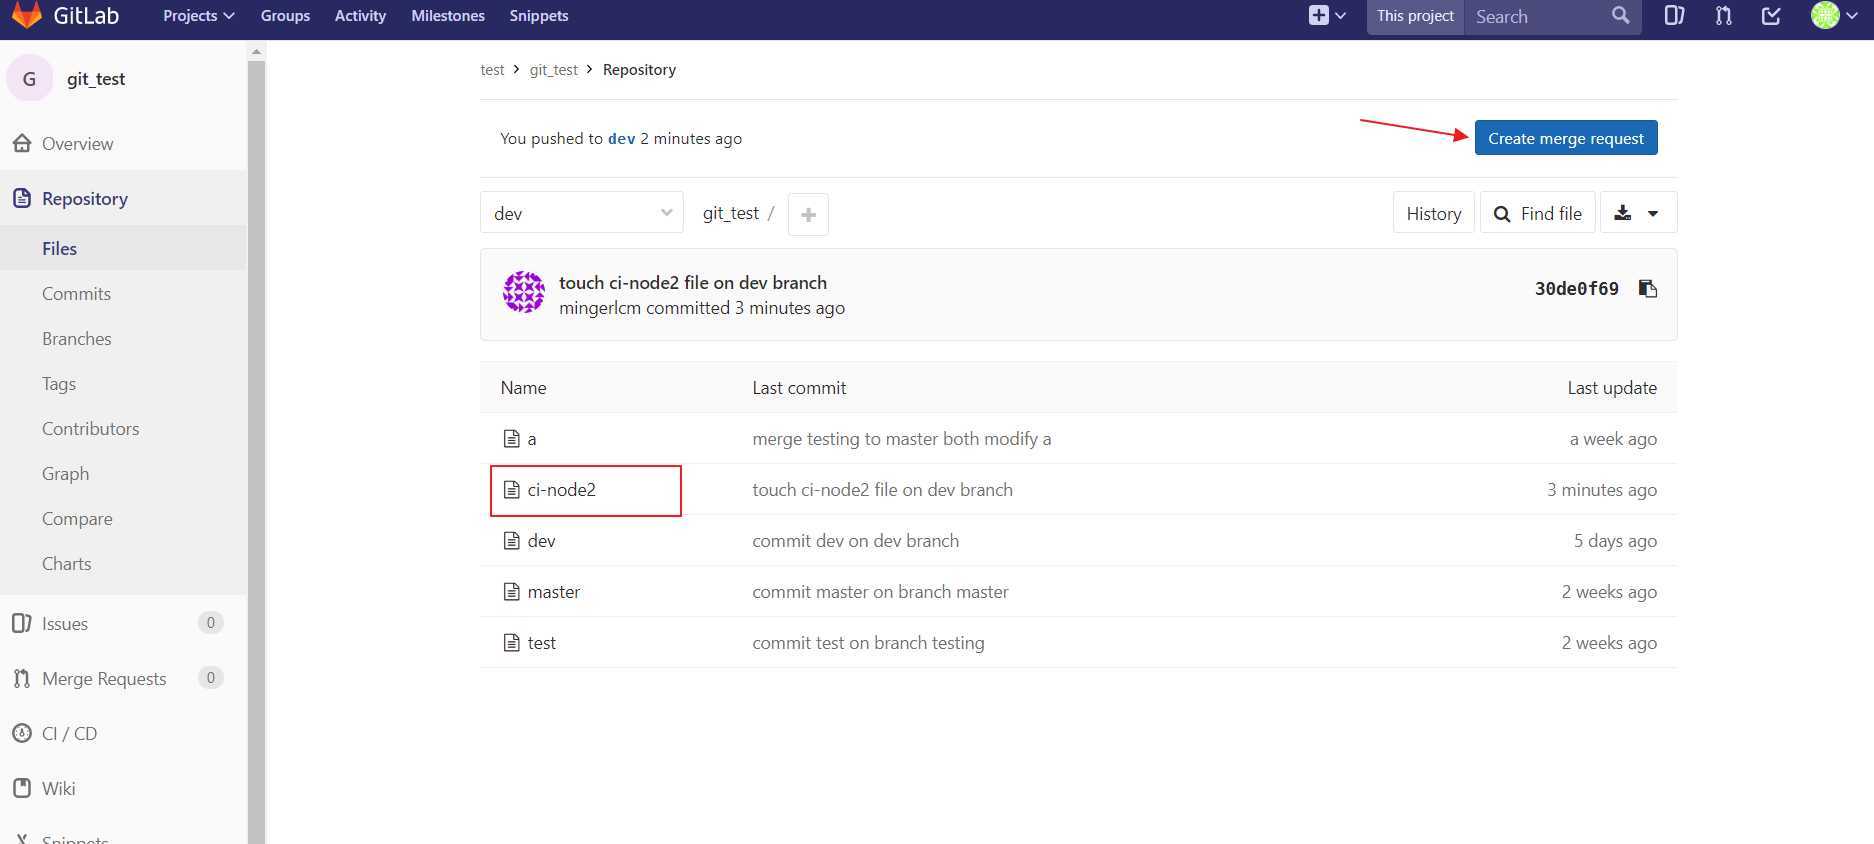Open the master file in list
This screenshot has height=844, width=1874.
[x=554, y=591]
